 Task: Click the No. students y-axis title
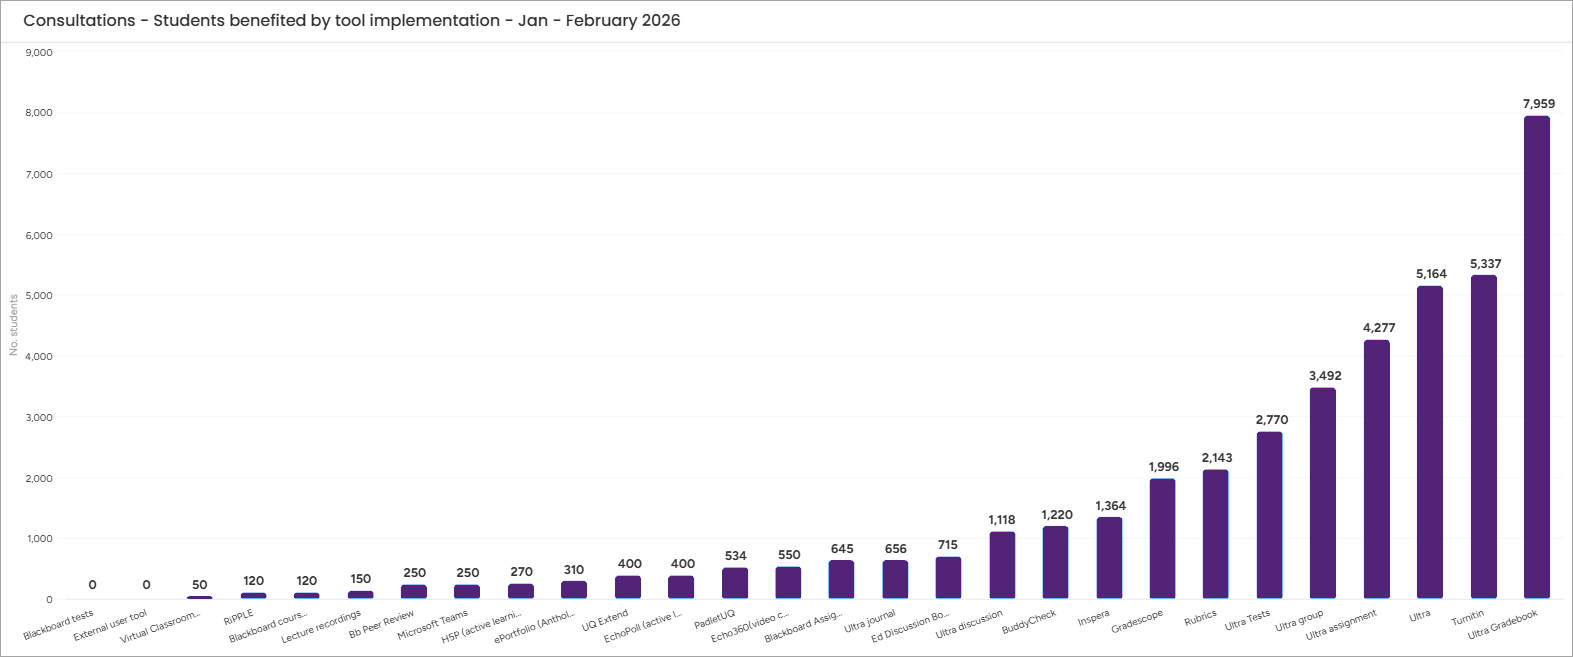pos(14,325)
